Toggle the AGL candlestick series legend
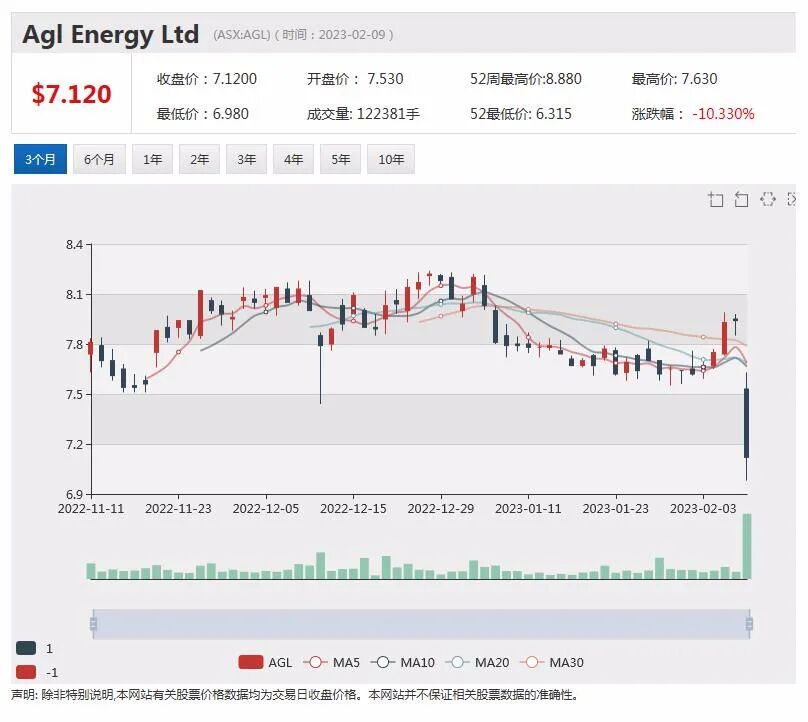Screen dimensions: 808x722 (265, 662)
